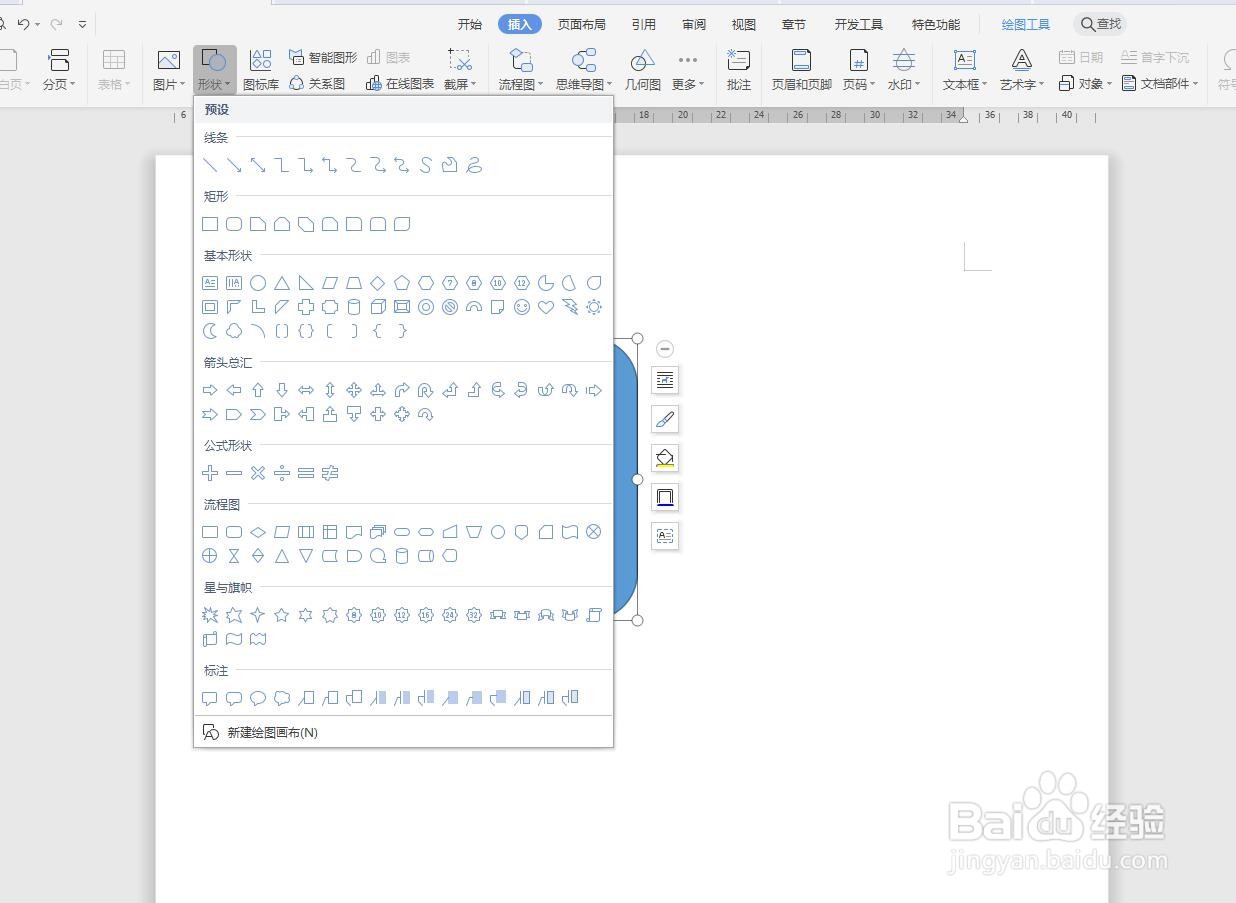The height and width of the screenshot is (903, 1236).
Task: Select the heart shape
Action: coord(546,307)
